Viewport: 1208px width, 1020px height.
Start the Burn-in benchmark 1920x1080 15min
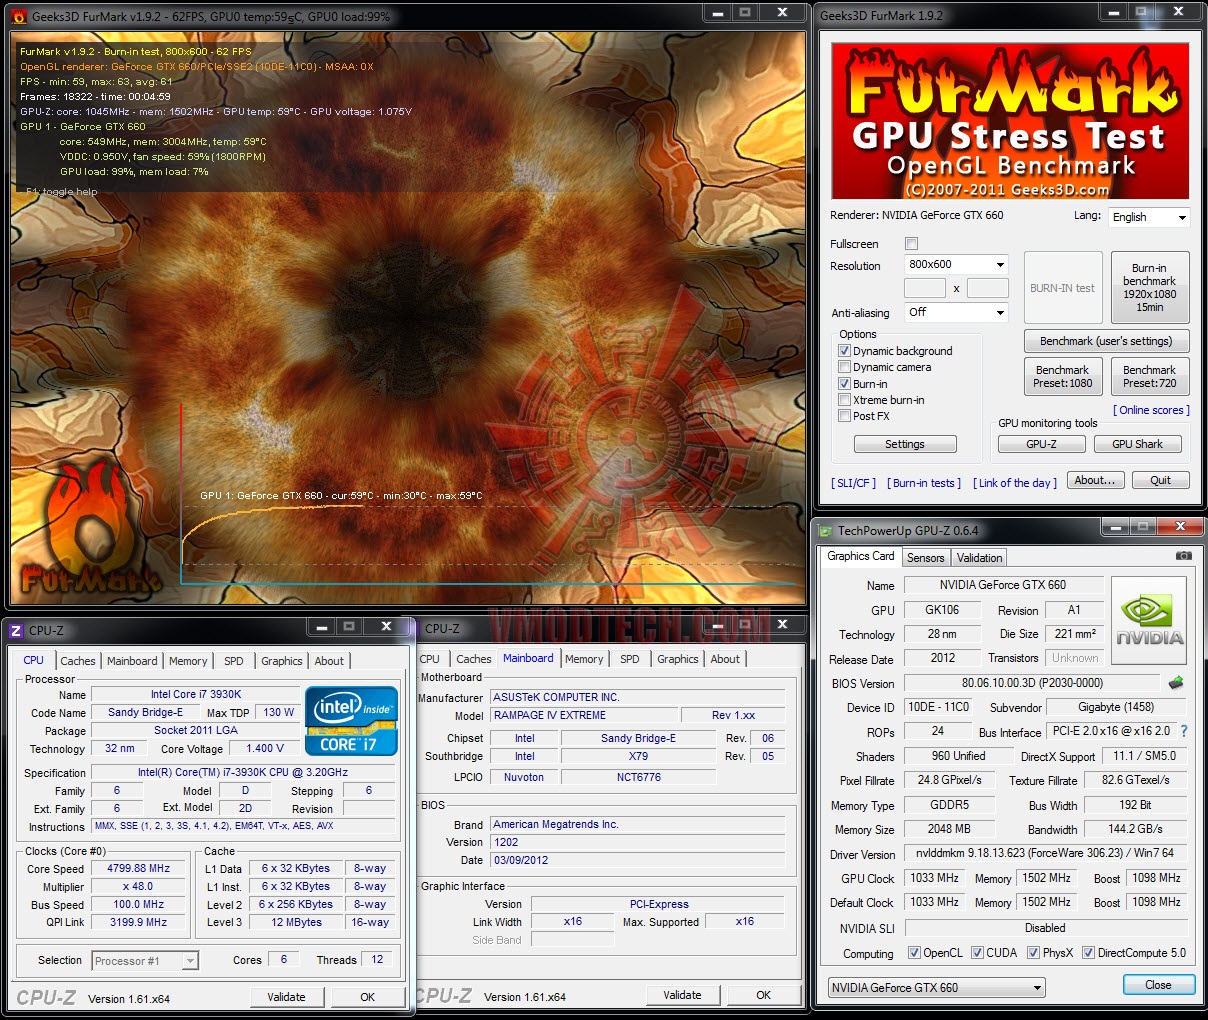point(1150,288)
